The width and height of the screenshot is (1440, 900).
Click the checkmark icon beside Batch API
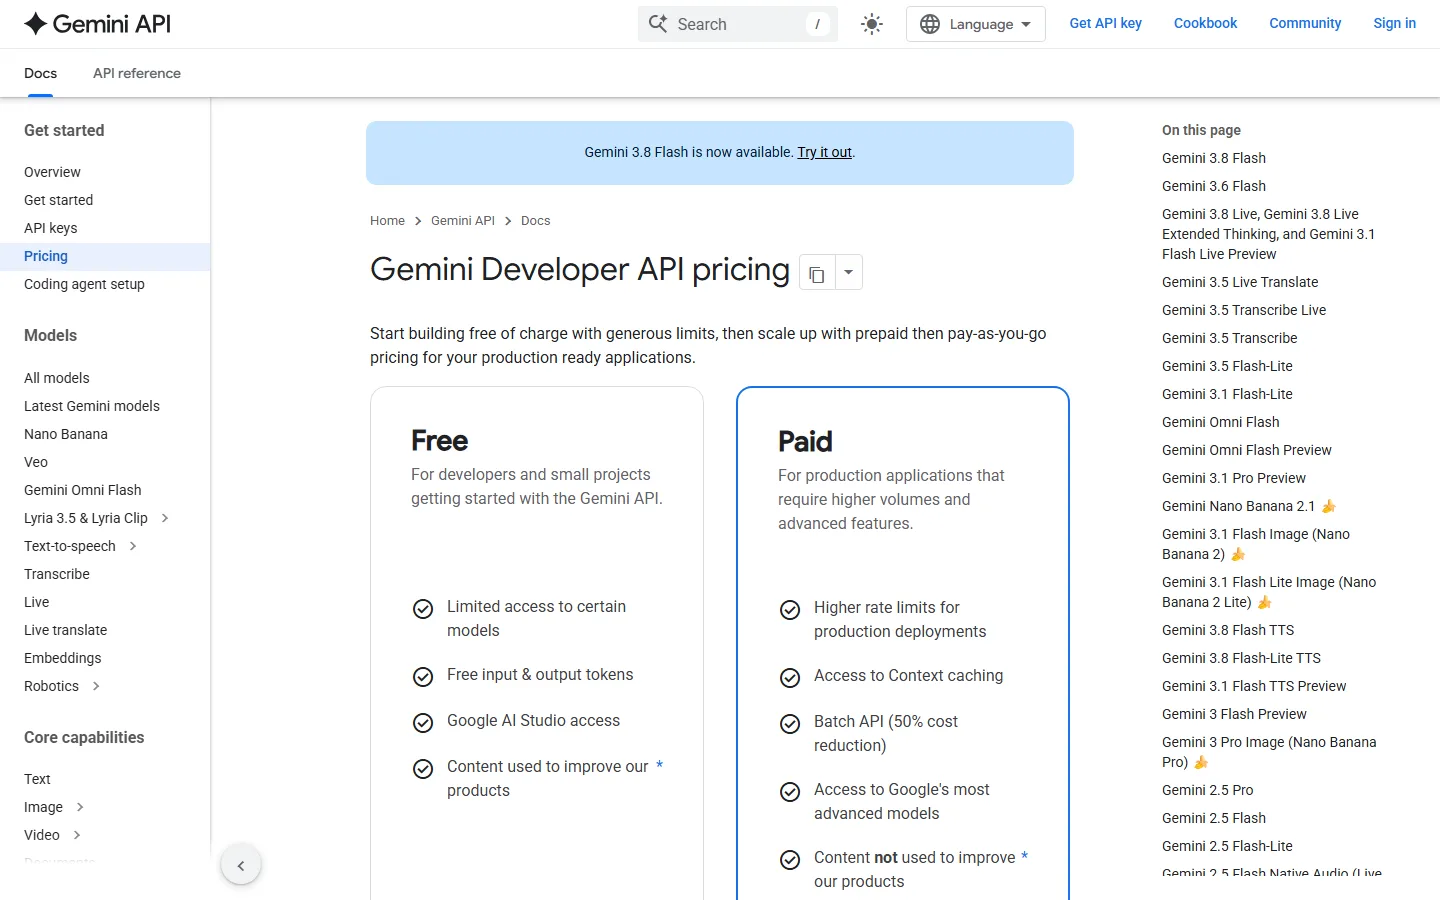[790, 723]
